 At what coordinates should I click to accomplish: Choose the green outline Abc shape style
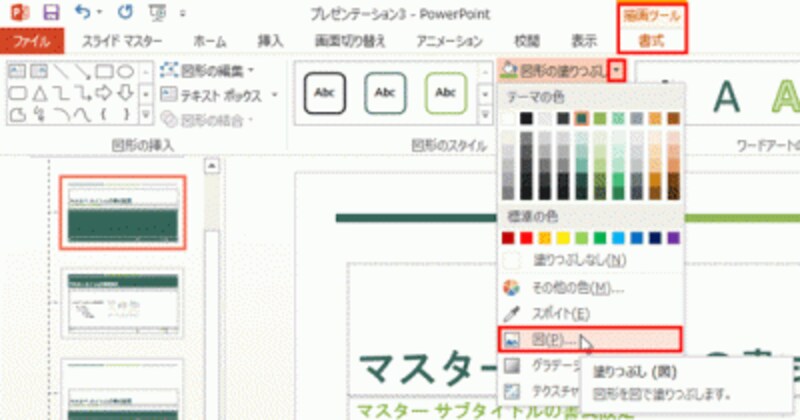pos(445,93)
